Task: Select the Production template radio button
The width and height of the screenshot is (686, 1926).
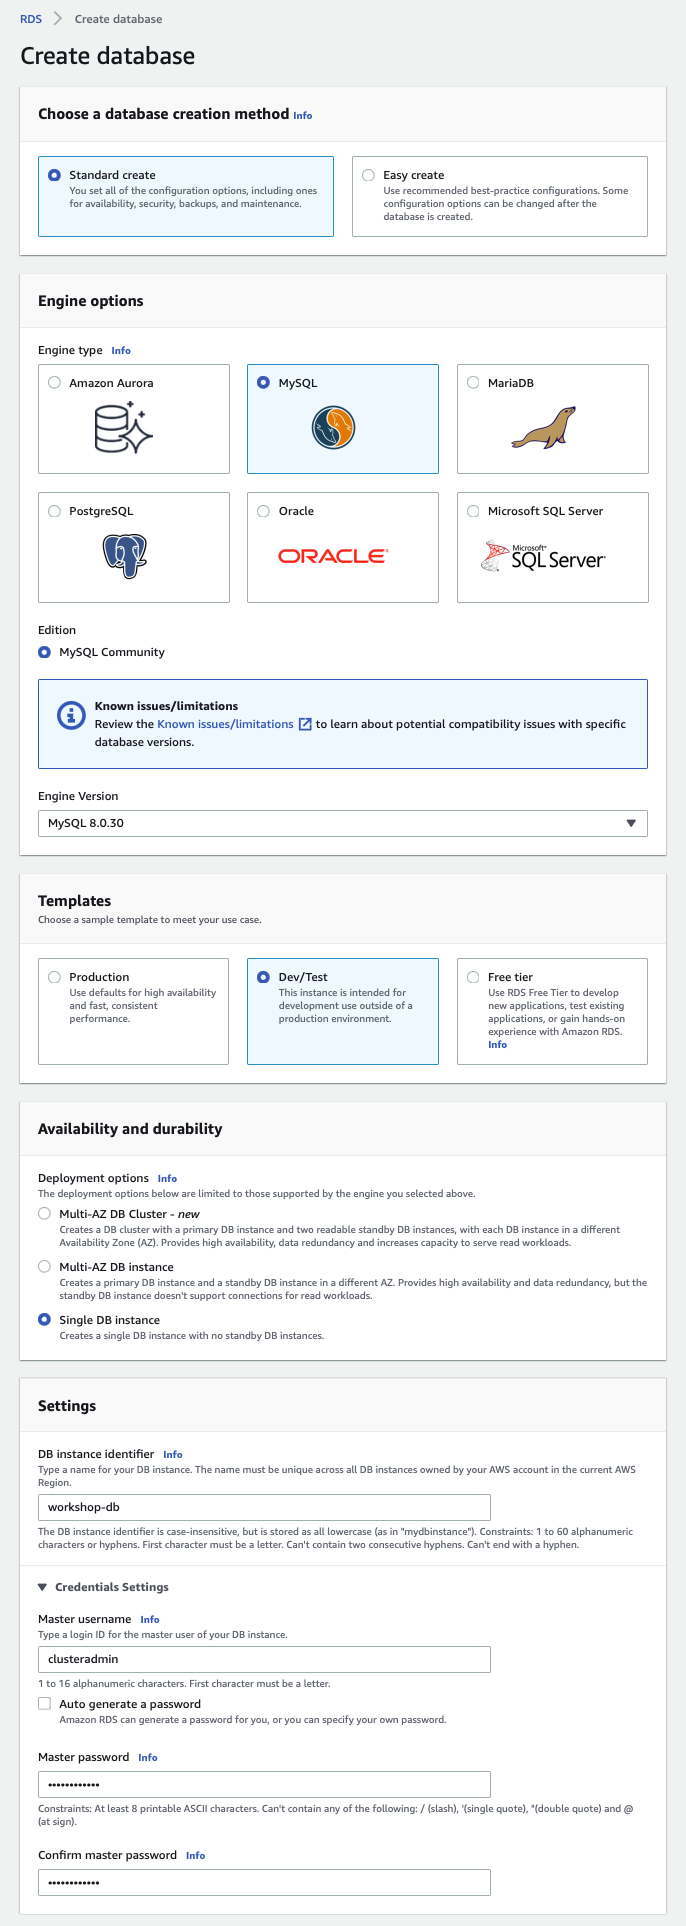Action: tap(54, 977)
